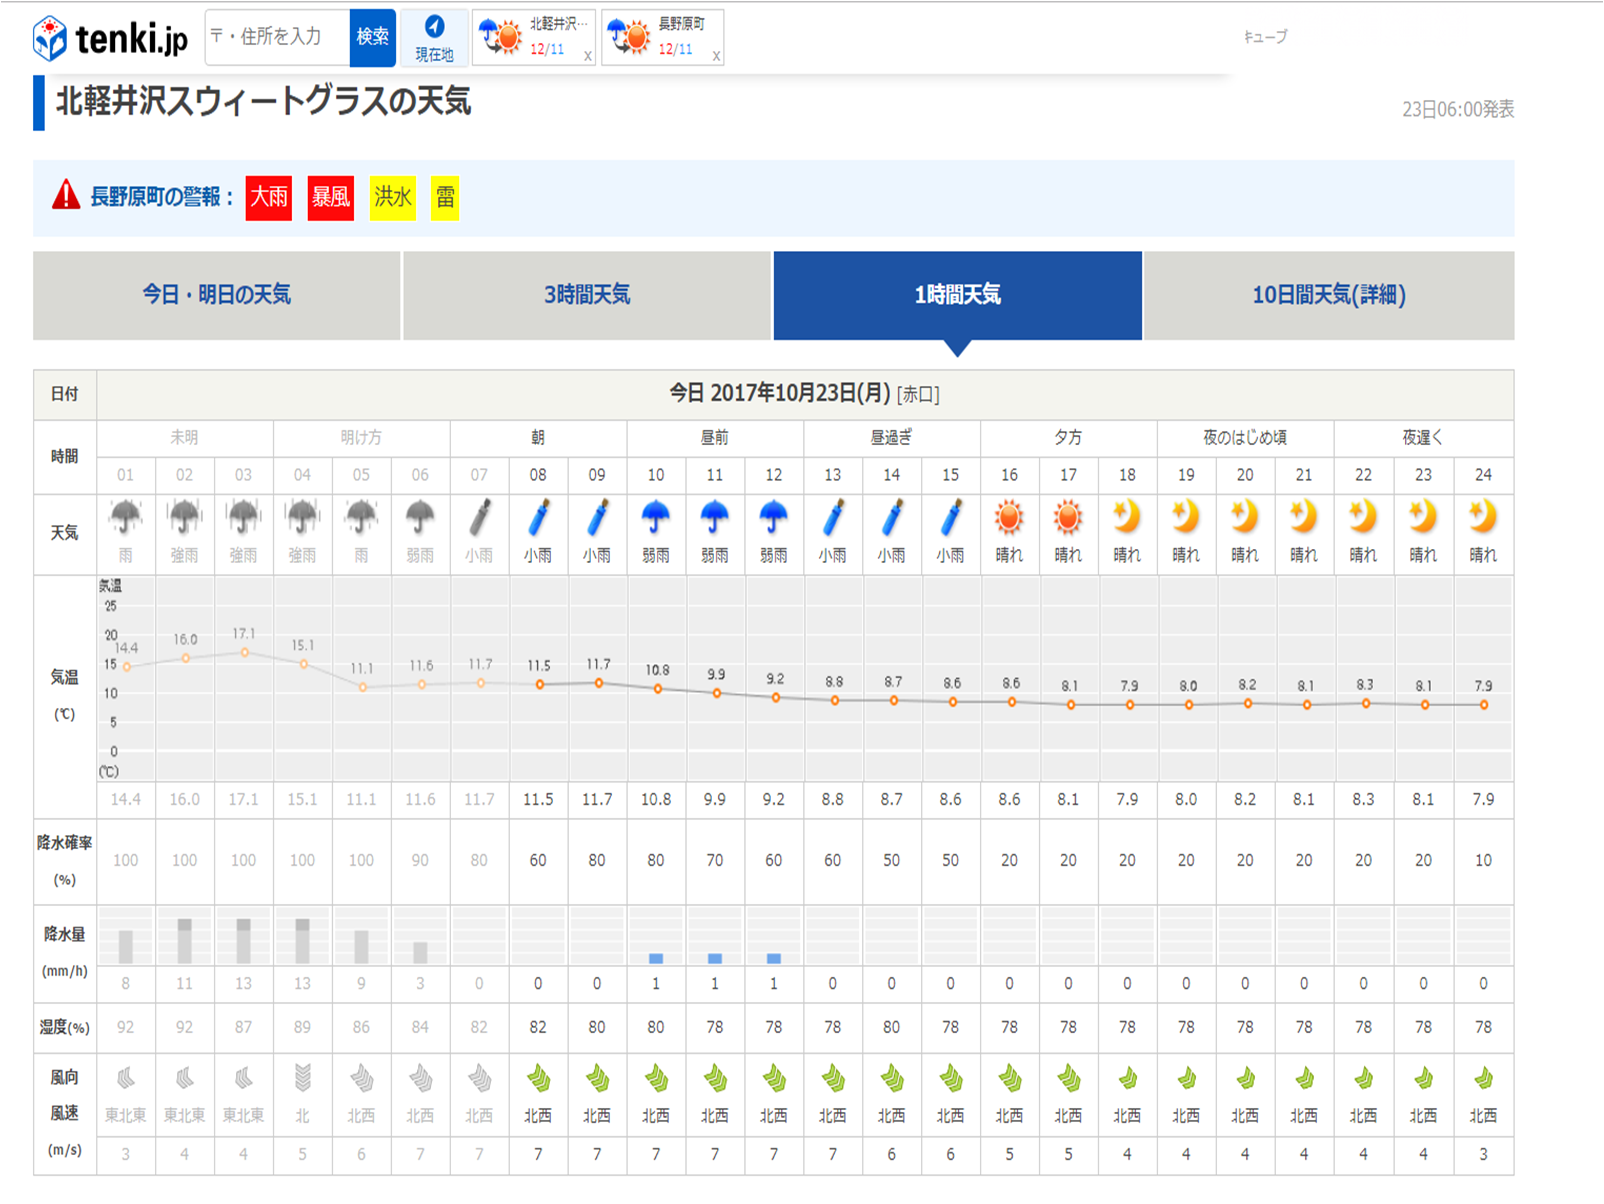Viewport: 1604px width, 1204px height.
Task: Click the sun icon for hour 16
Action: pos(1010,518)
